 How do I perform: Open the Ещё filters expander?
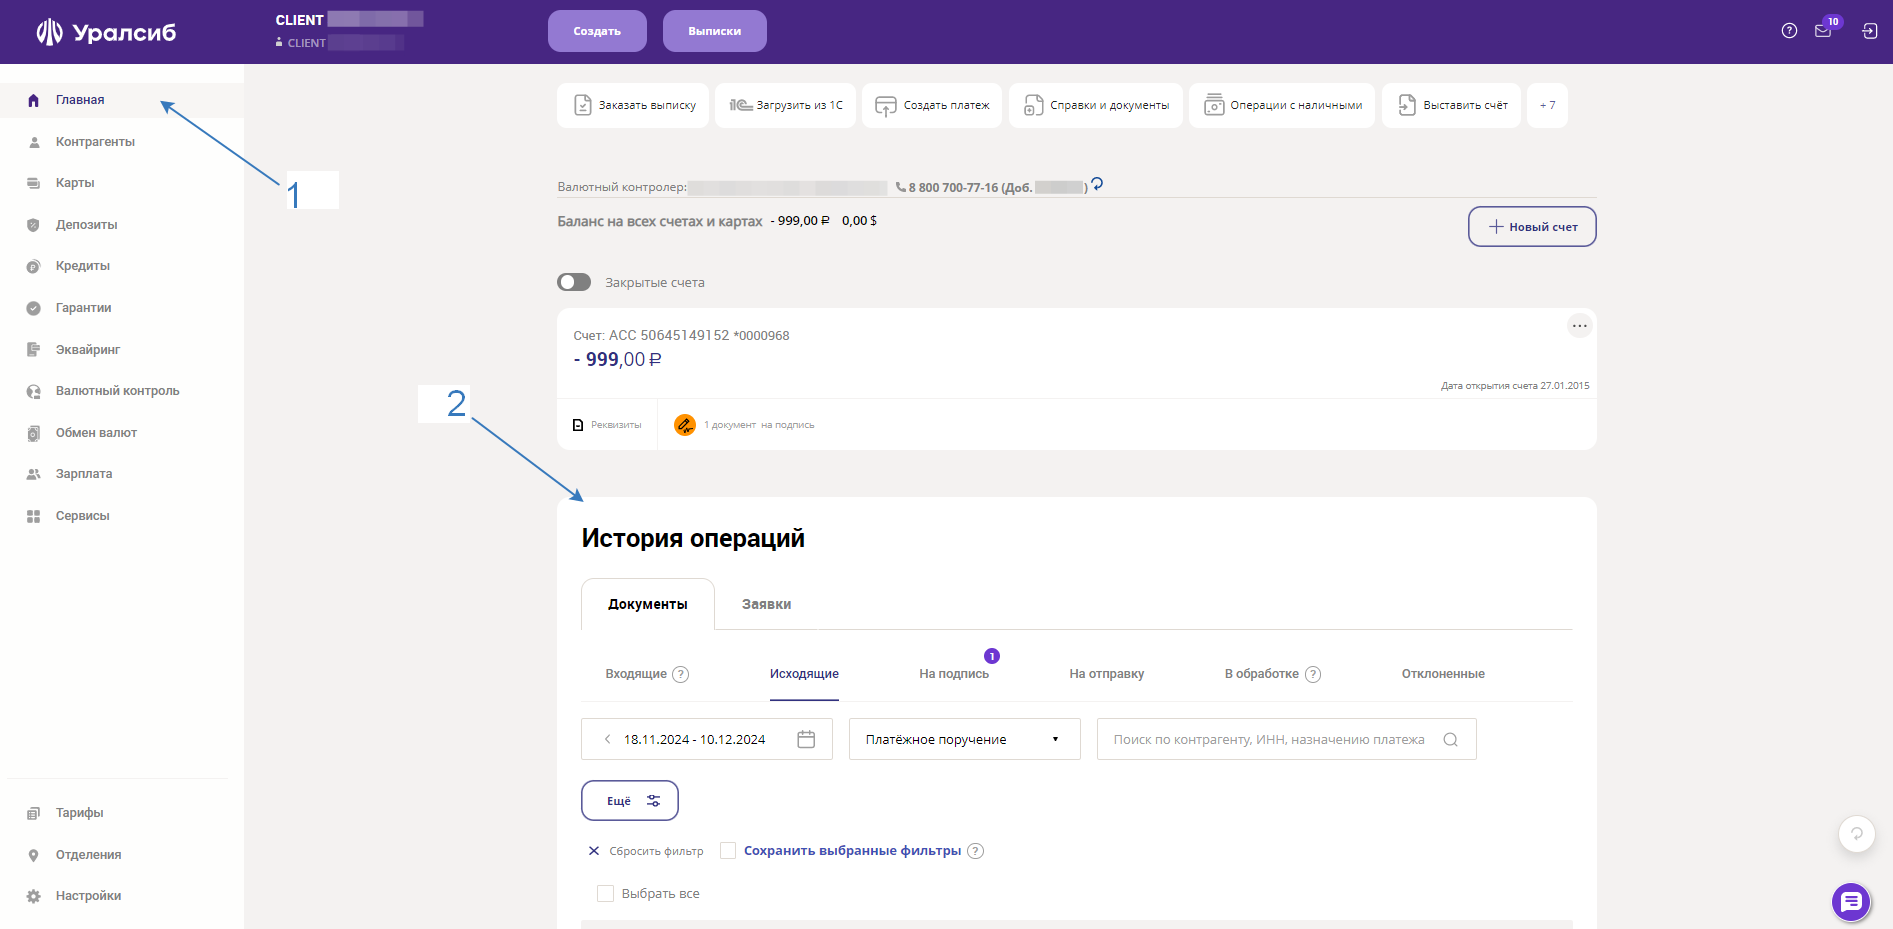click(x=630, y=801)
